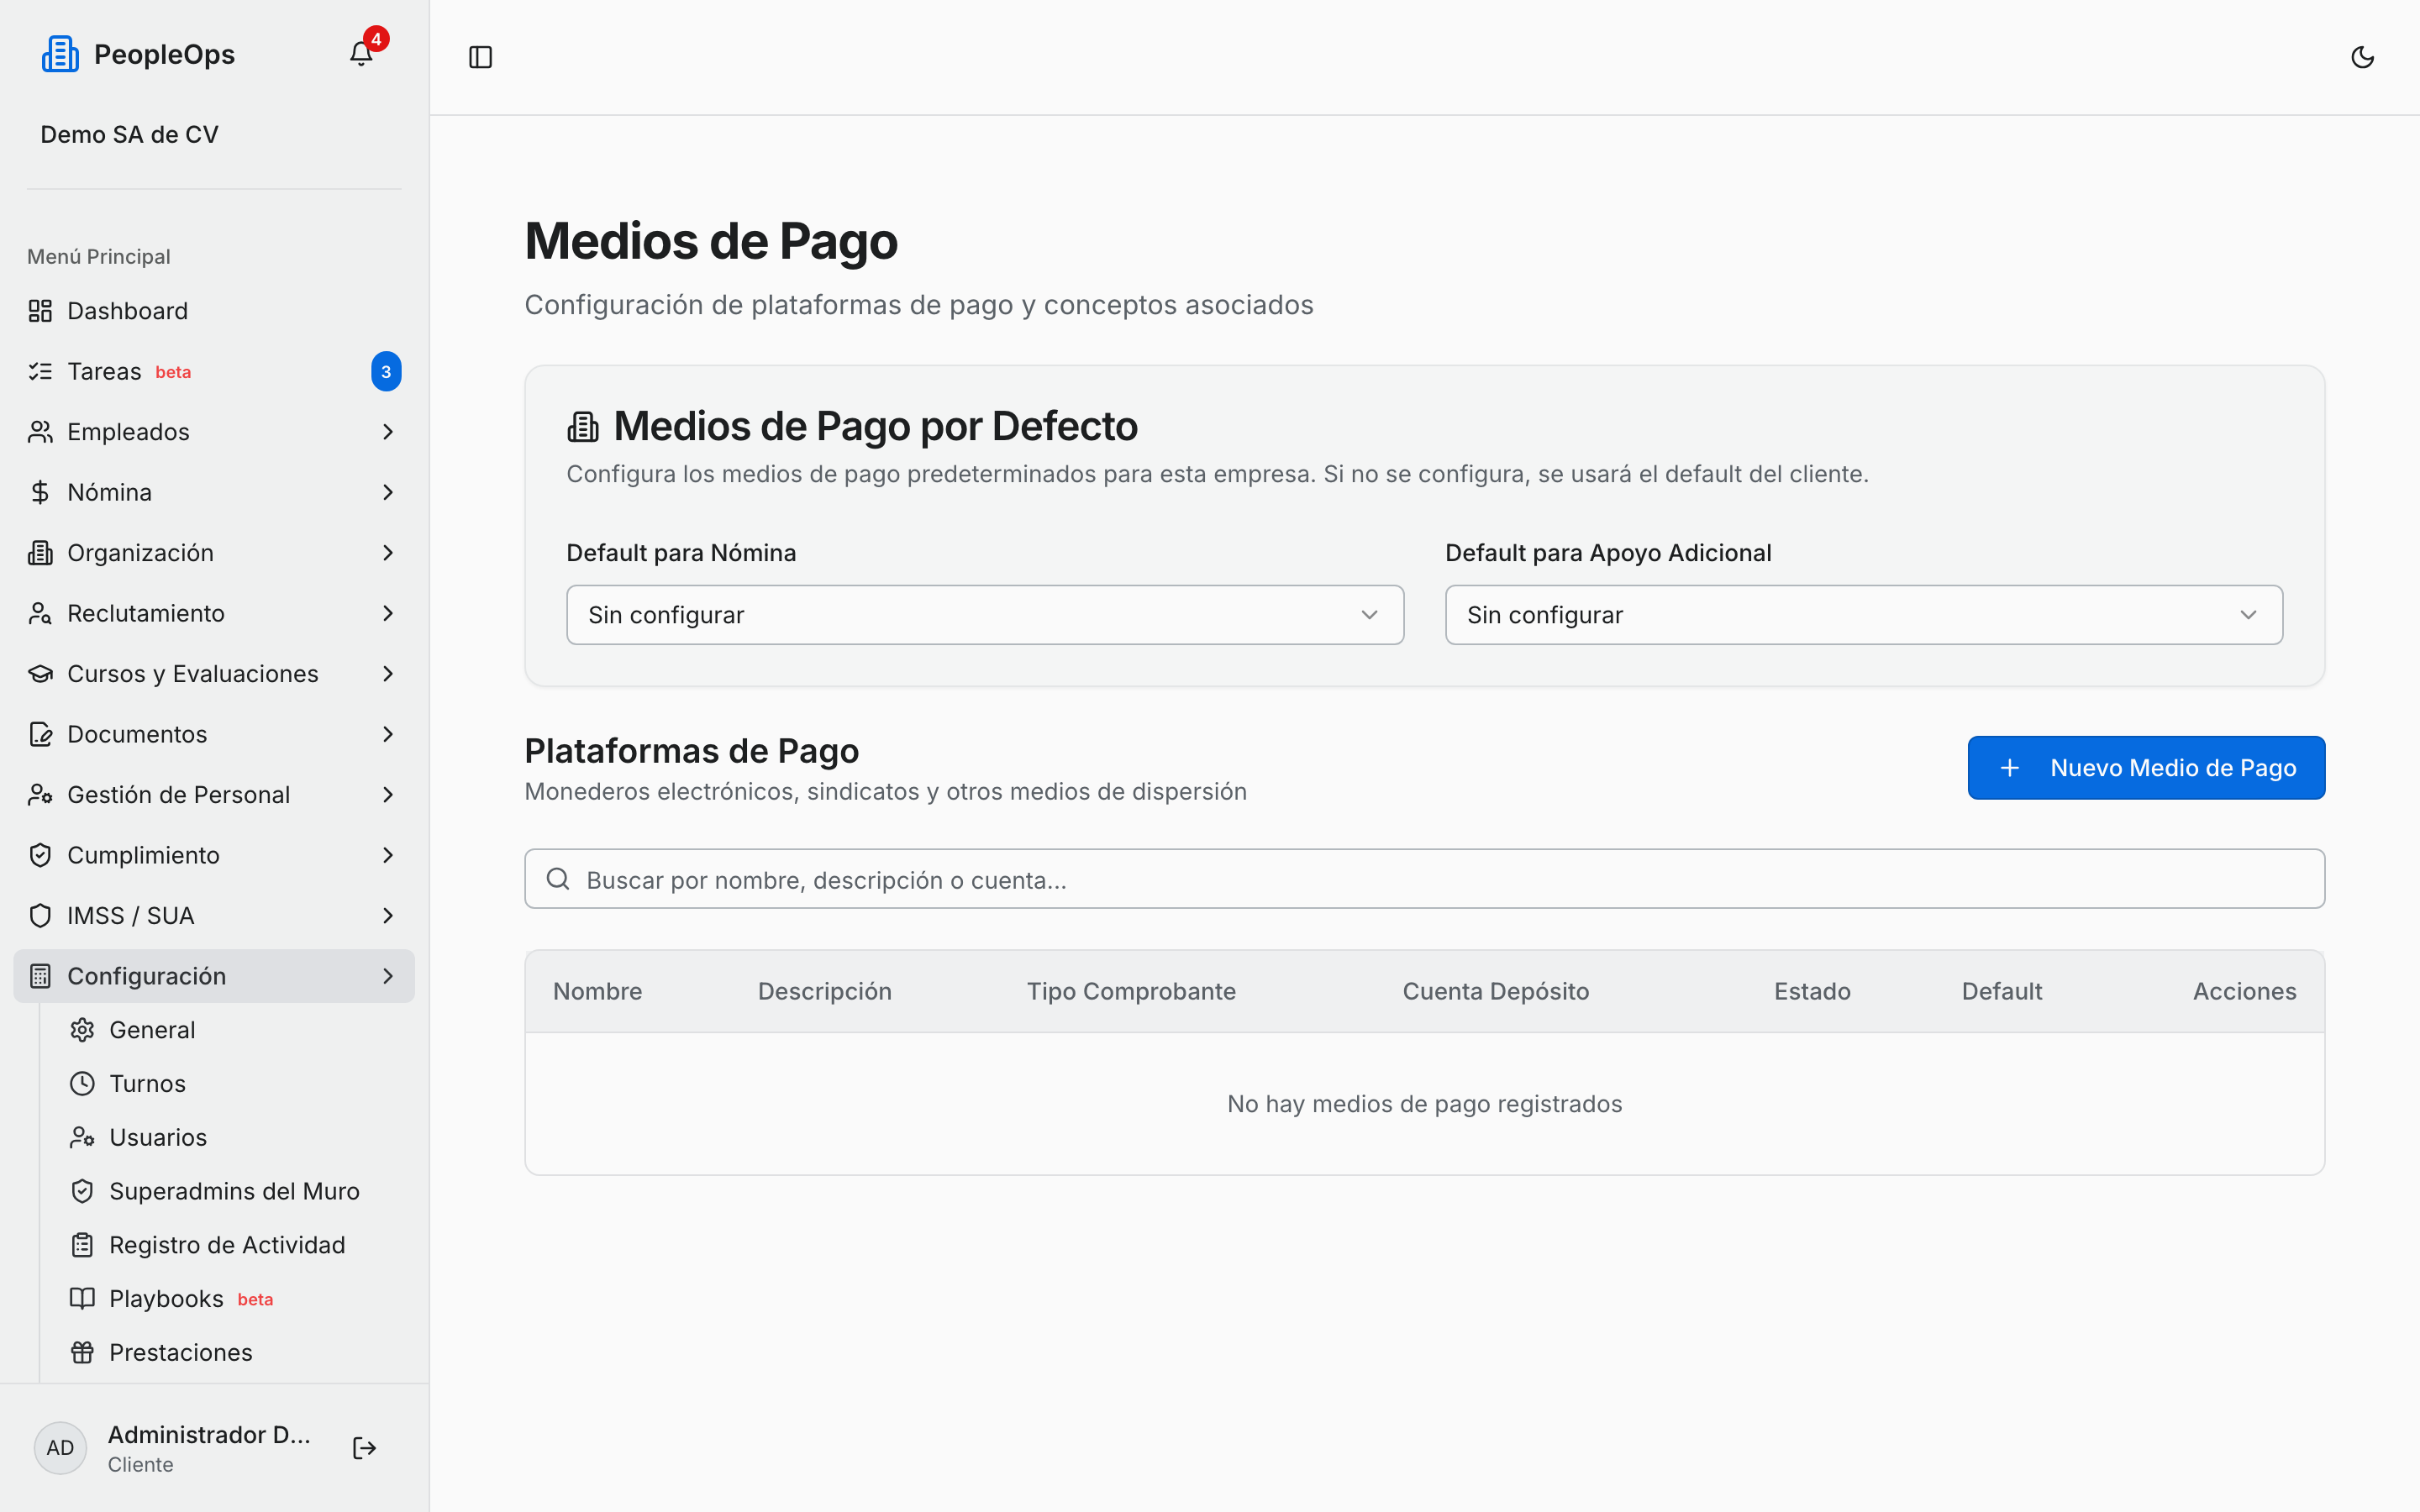
Task: Focus the Buscar por nombre search field
Action: pos(1424,879)
